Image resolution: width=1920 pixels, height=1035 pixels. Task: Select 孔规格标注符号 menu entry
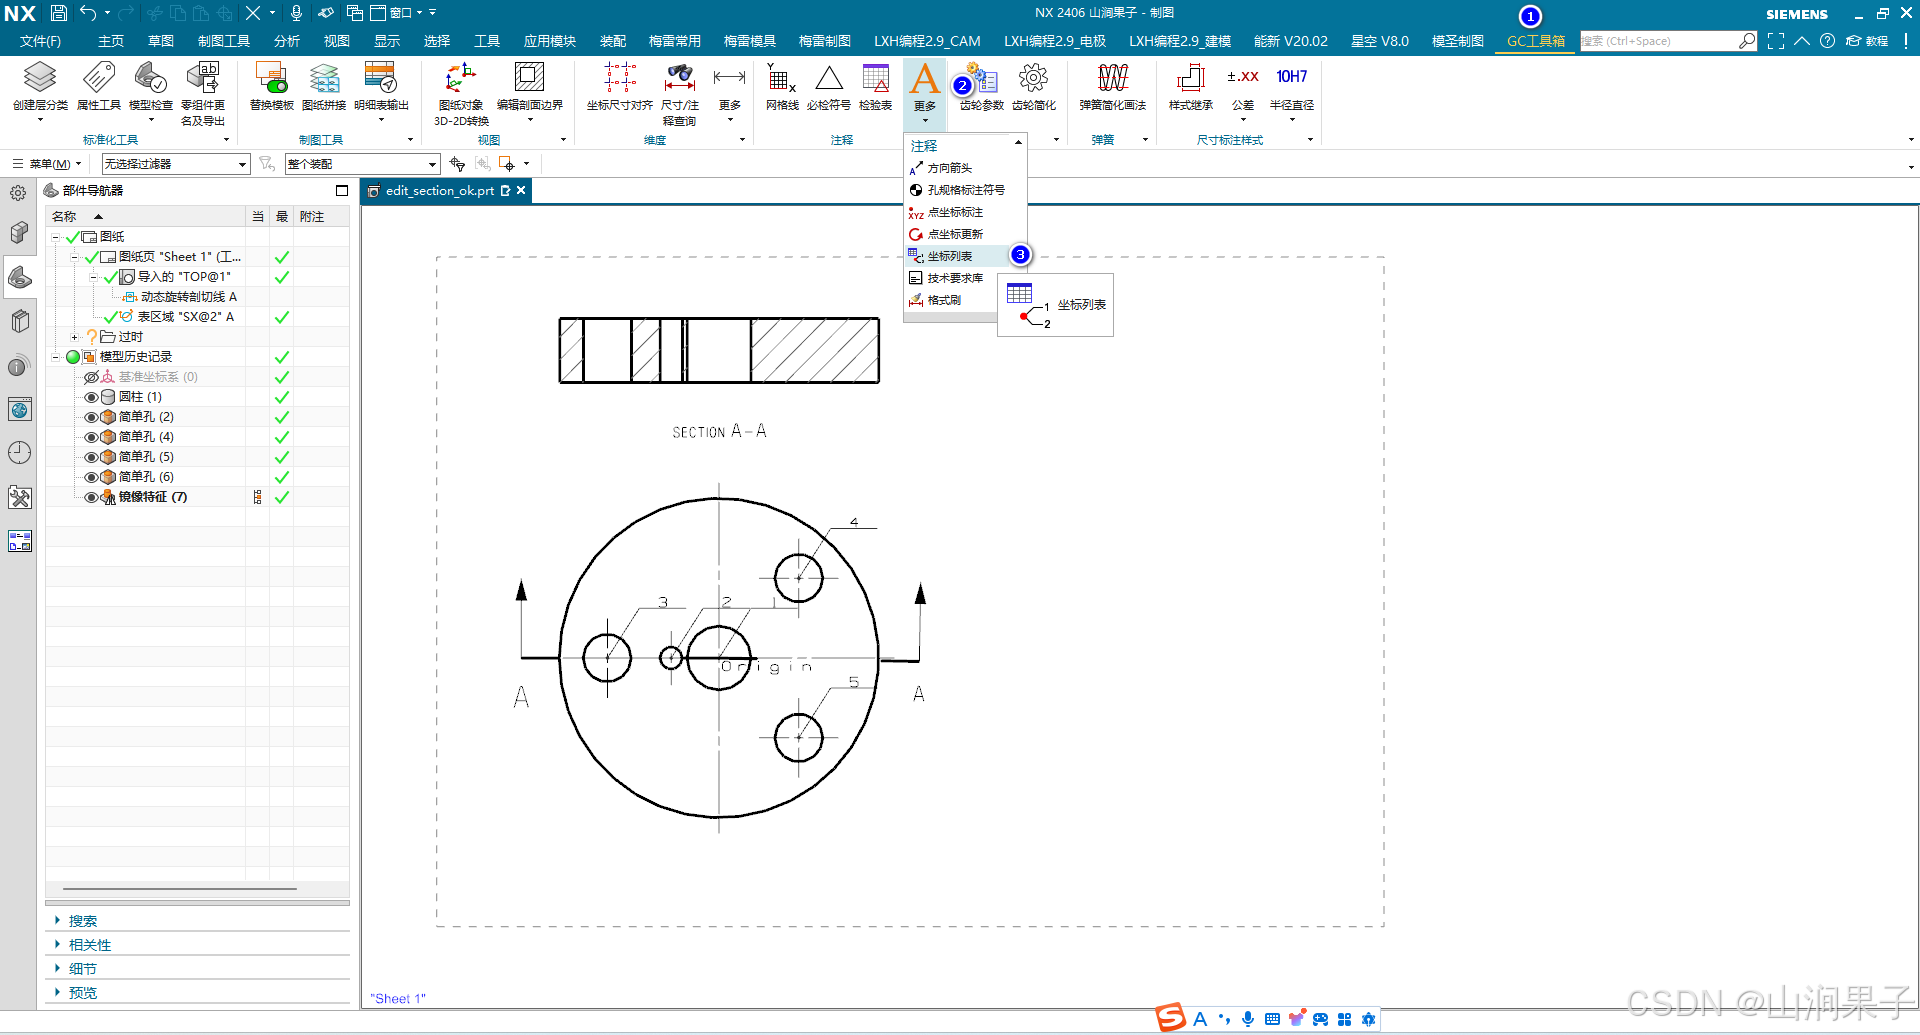(x=966, y=190)
